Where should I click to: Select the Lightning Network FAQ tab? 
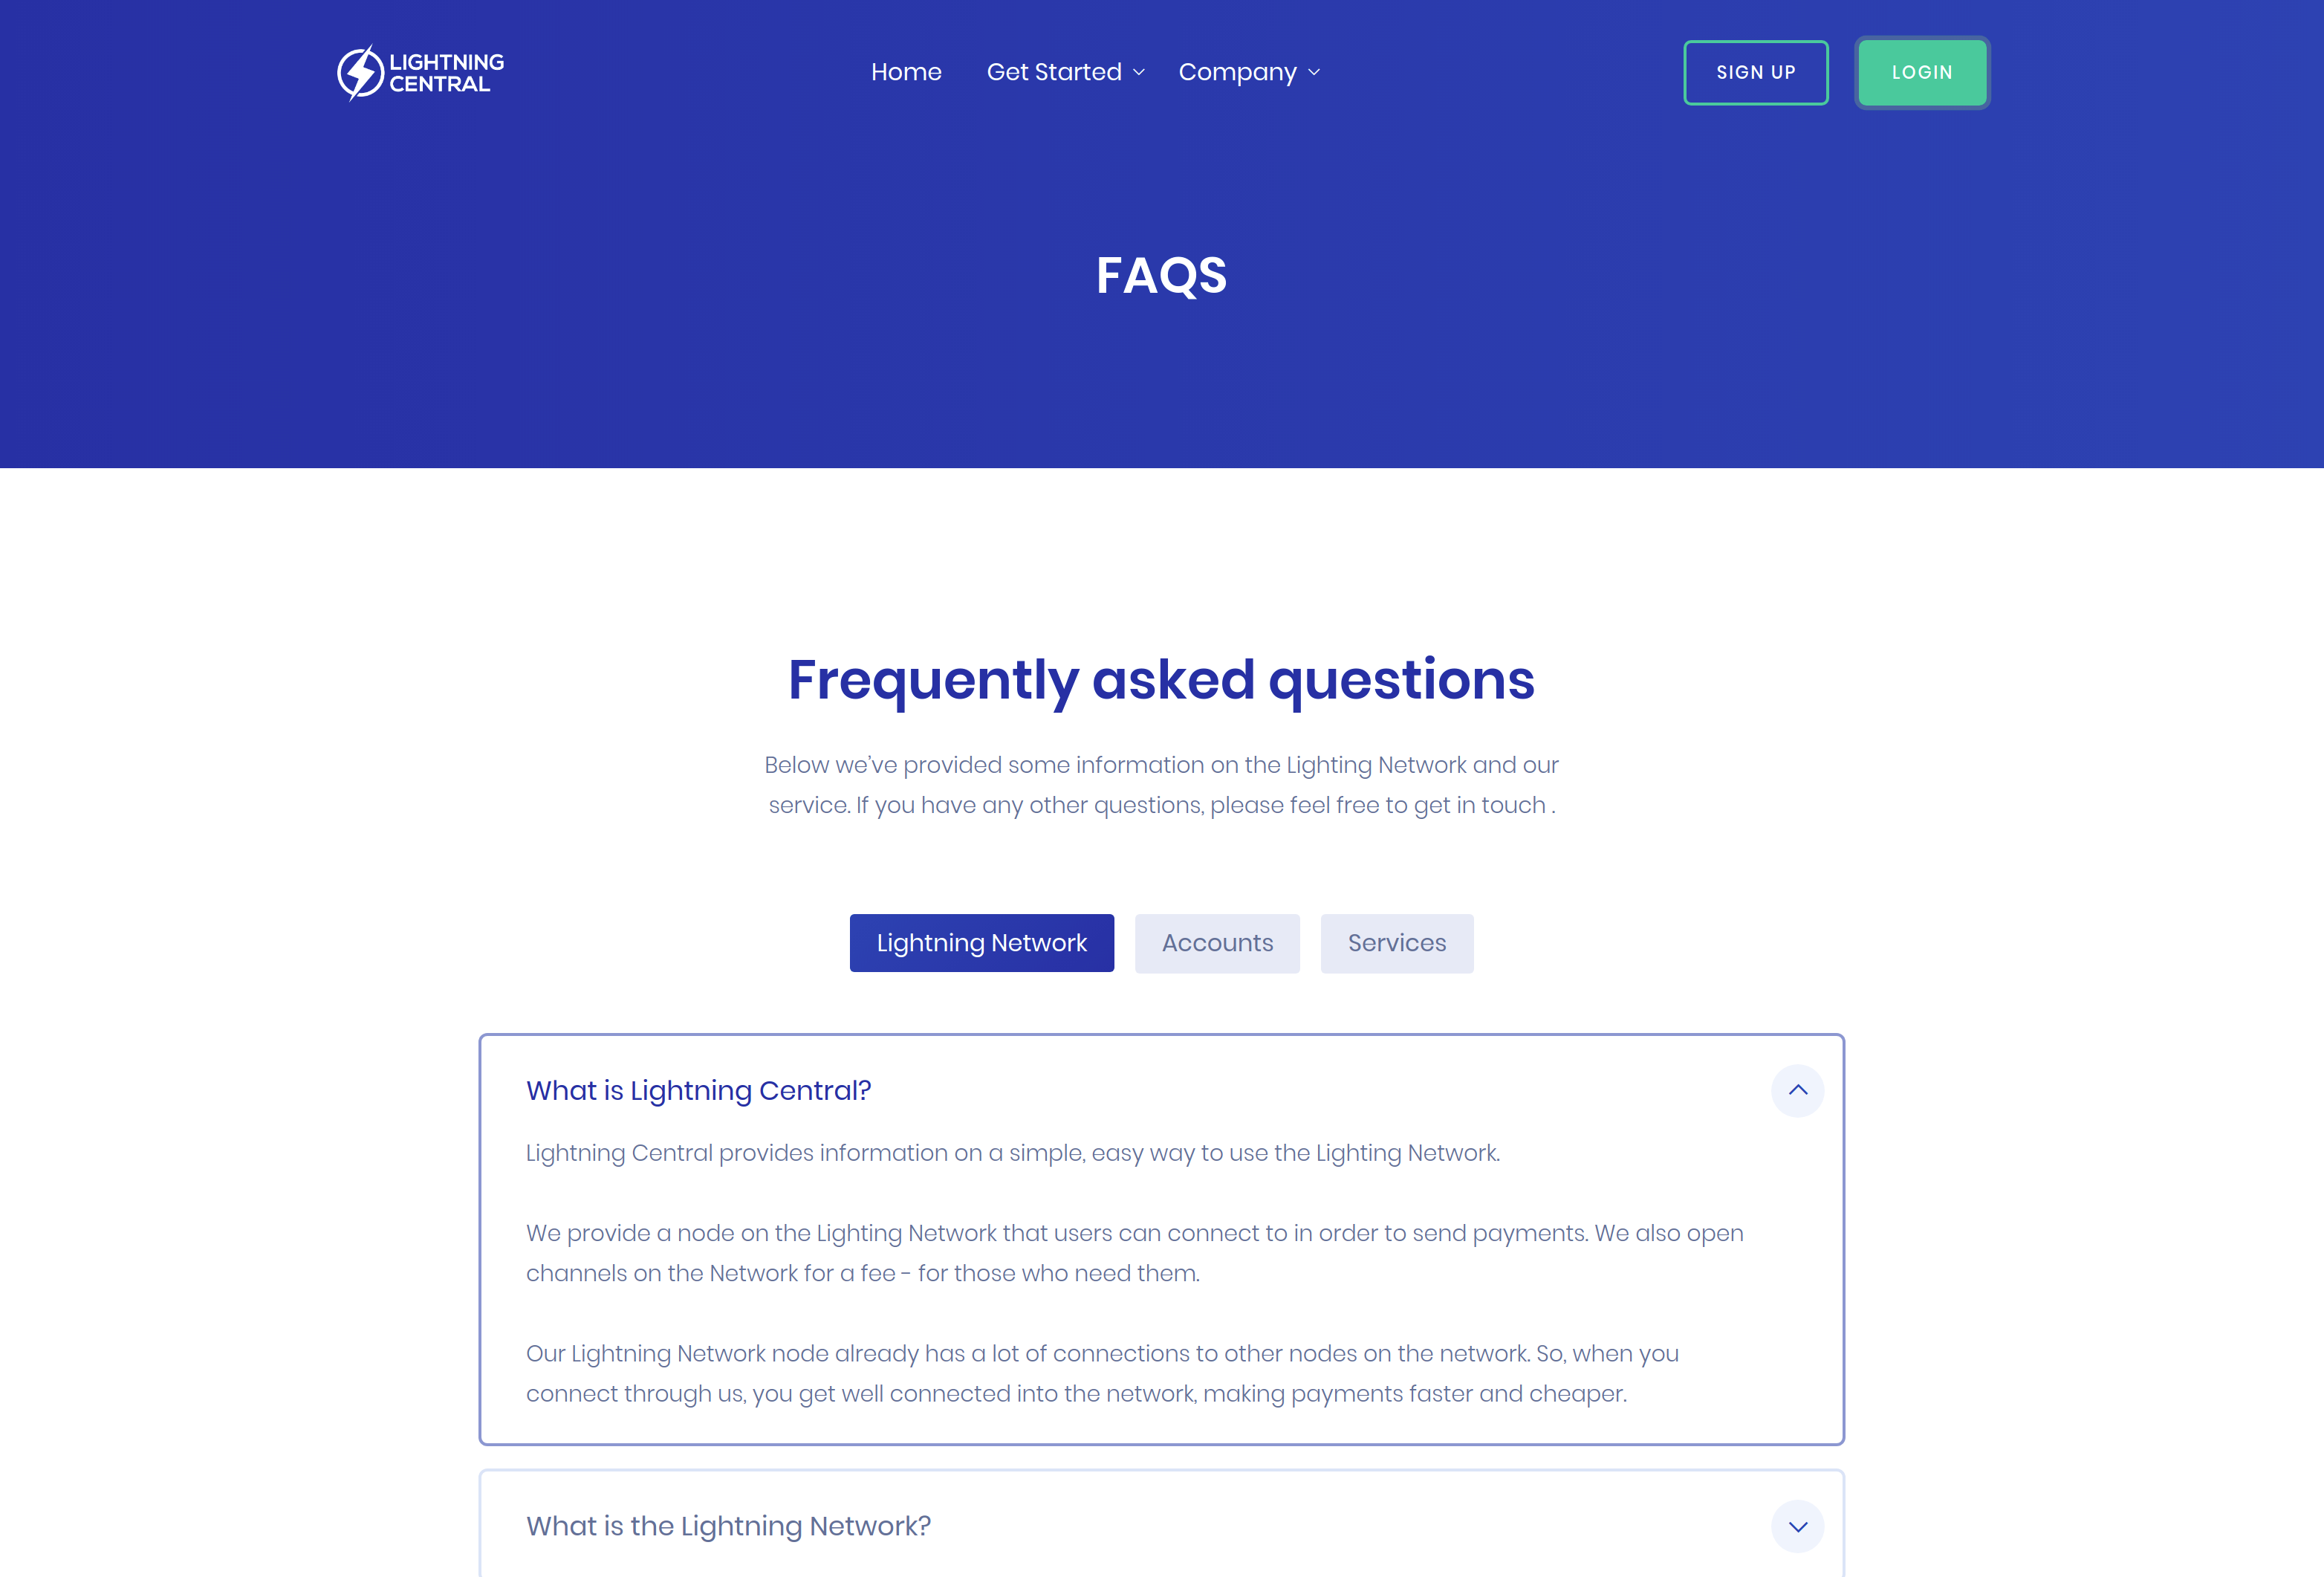click(x=981, y=942)
